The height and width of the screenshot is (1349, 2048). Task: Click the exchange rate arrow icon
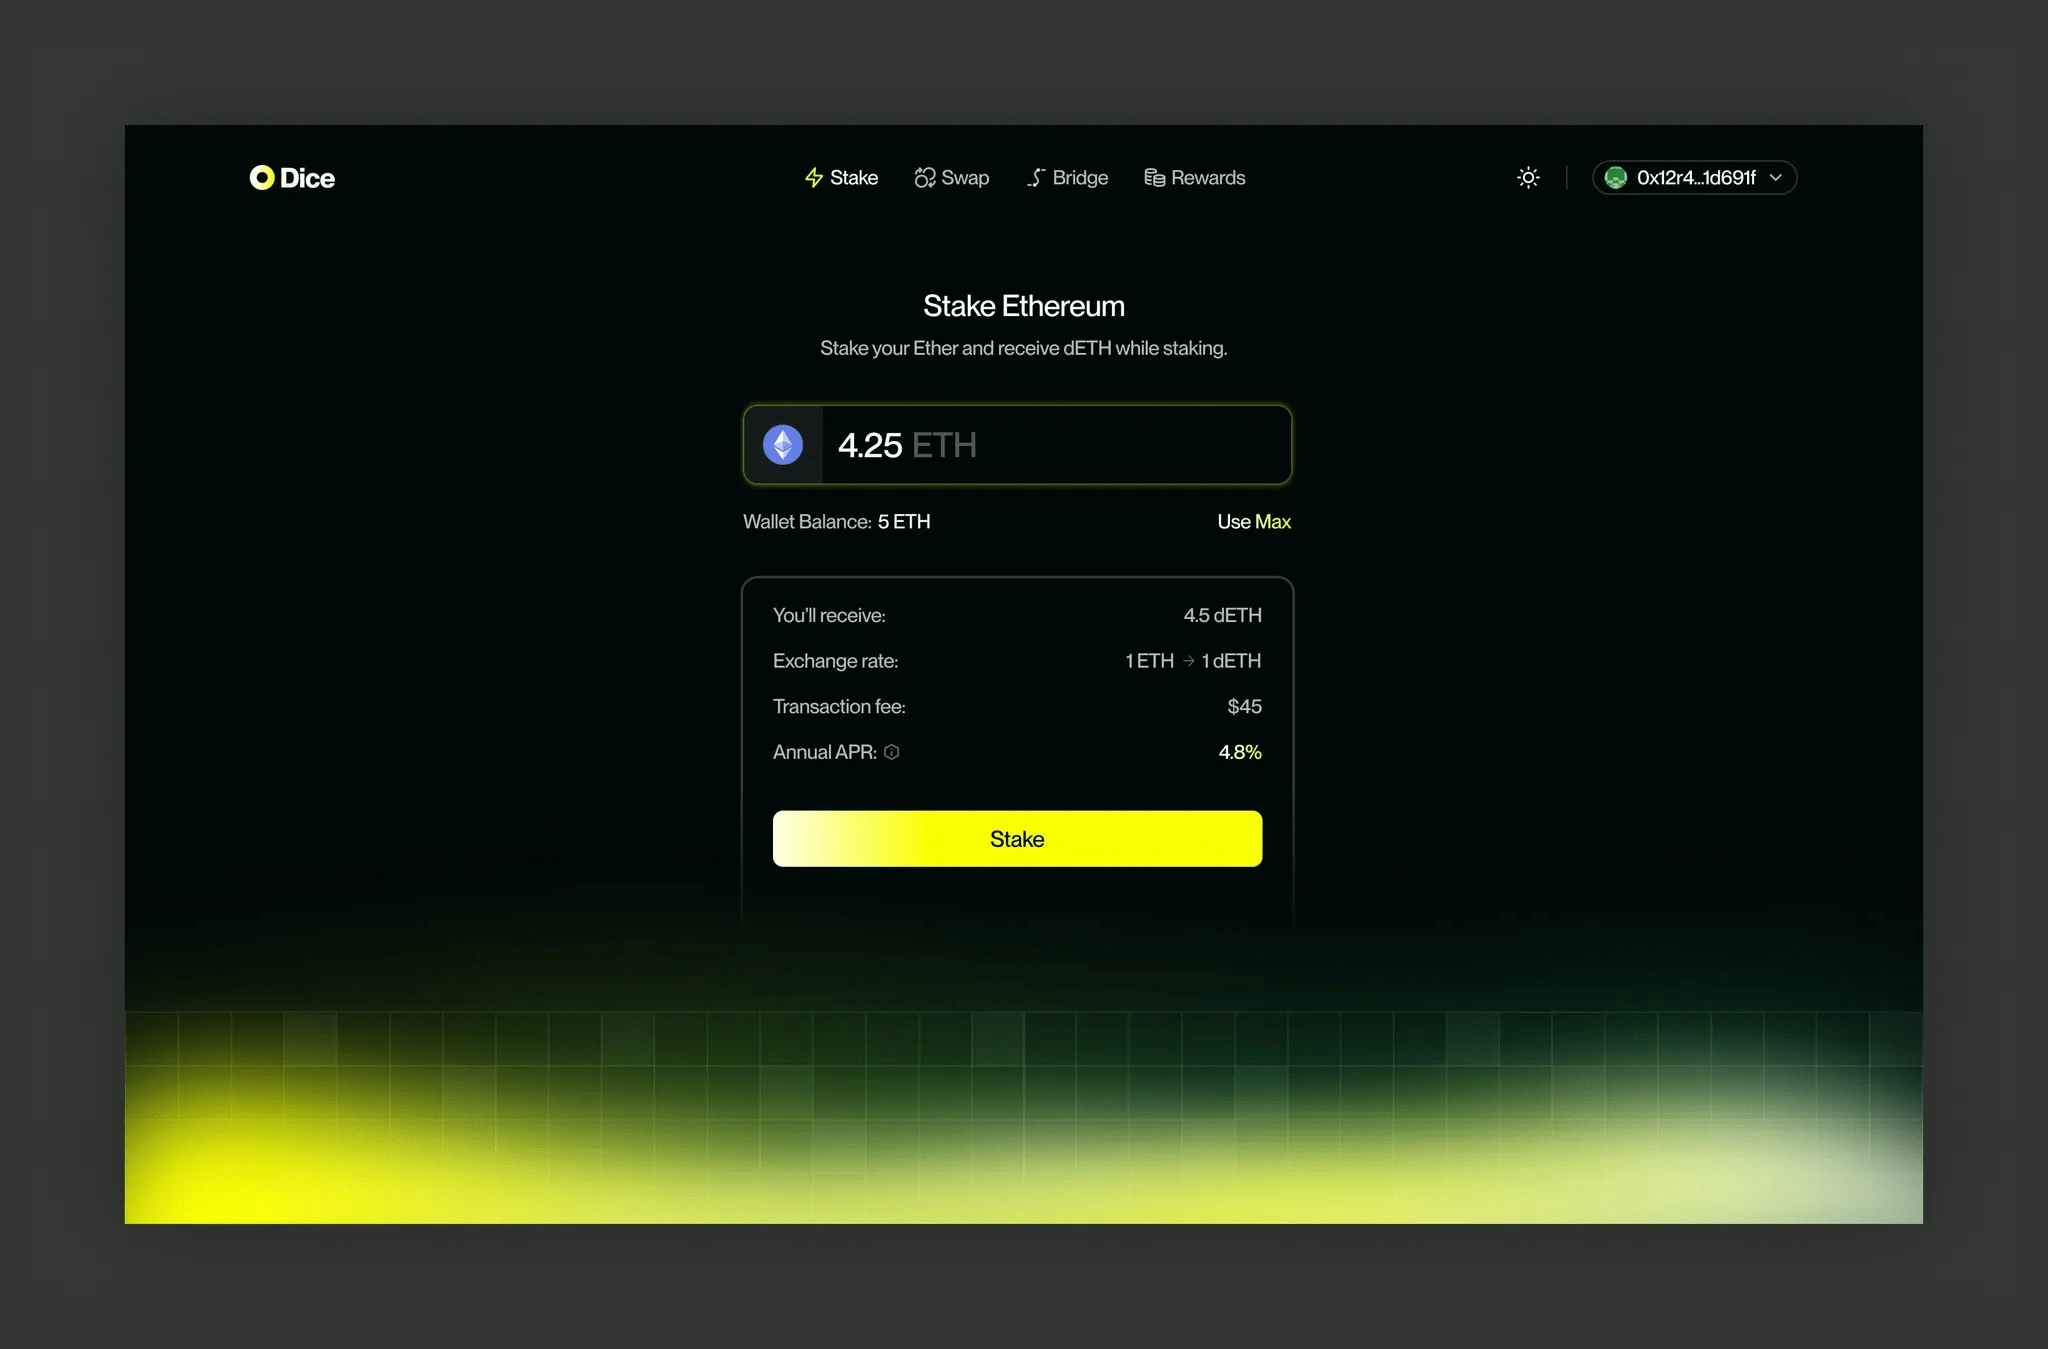click(1189, 661)
